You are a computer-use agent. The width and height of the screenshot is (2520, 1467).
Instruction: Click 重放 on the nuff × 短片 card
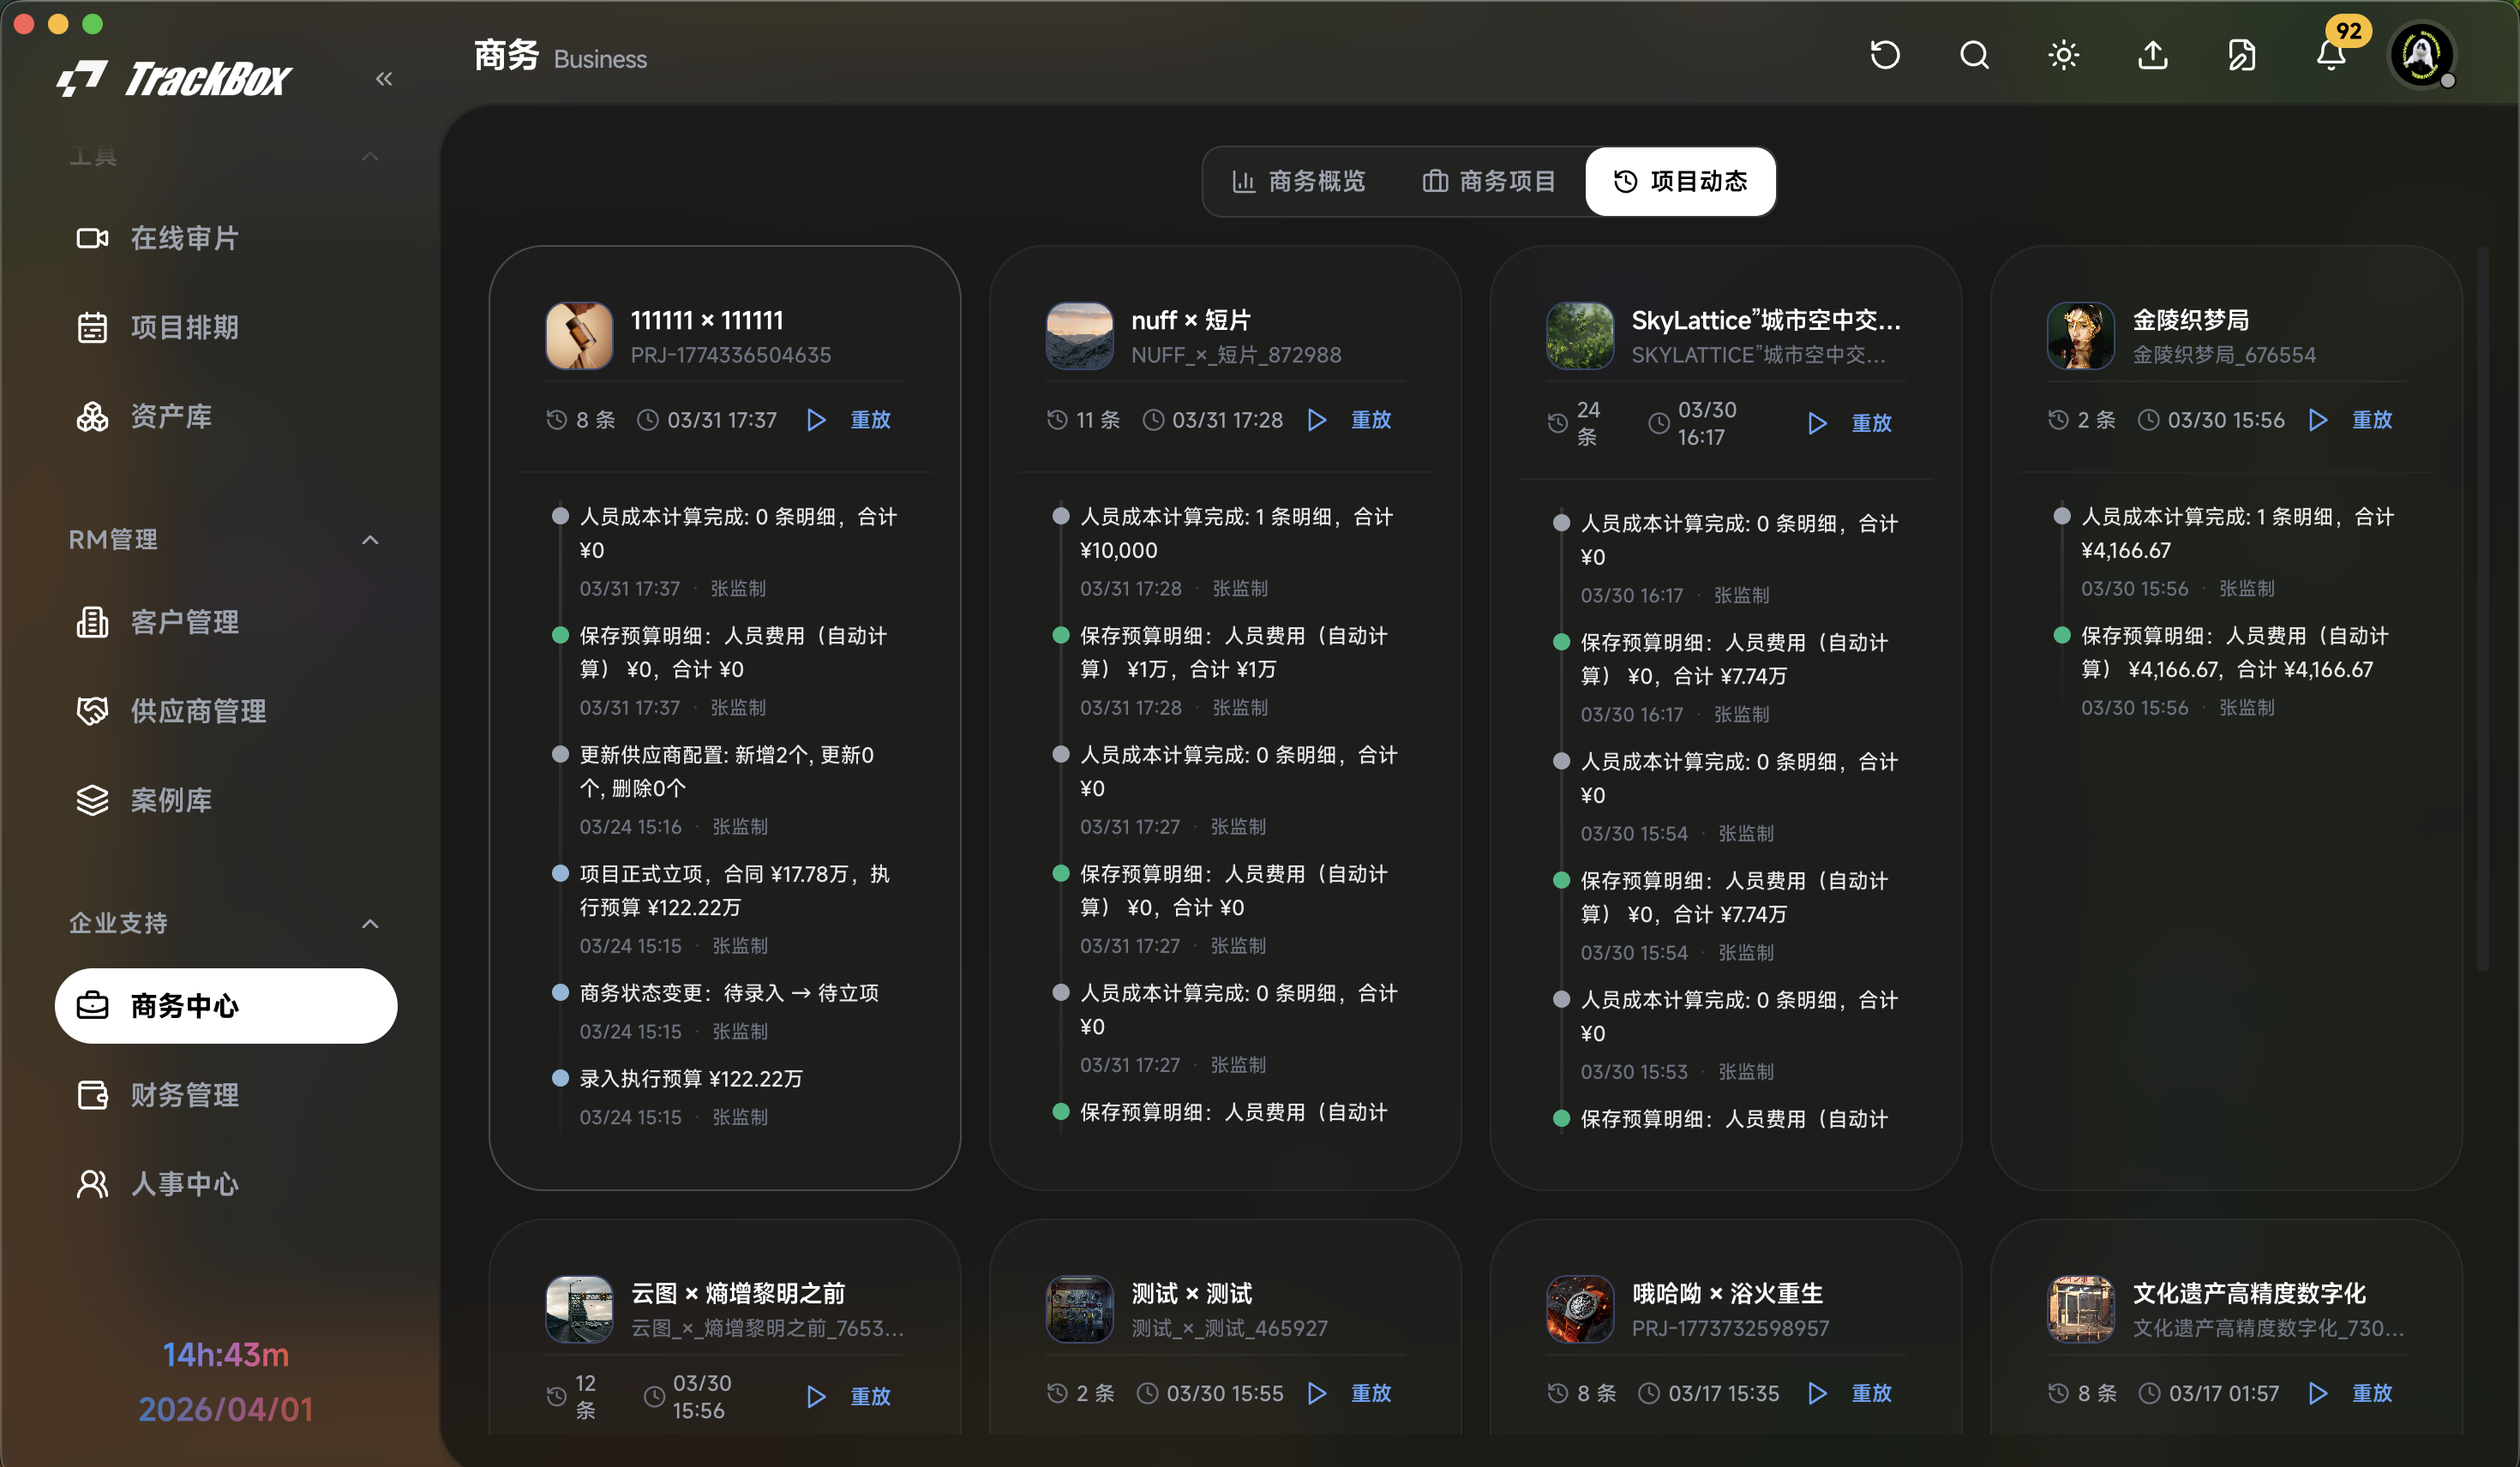point(1350,420)
